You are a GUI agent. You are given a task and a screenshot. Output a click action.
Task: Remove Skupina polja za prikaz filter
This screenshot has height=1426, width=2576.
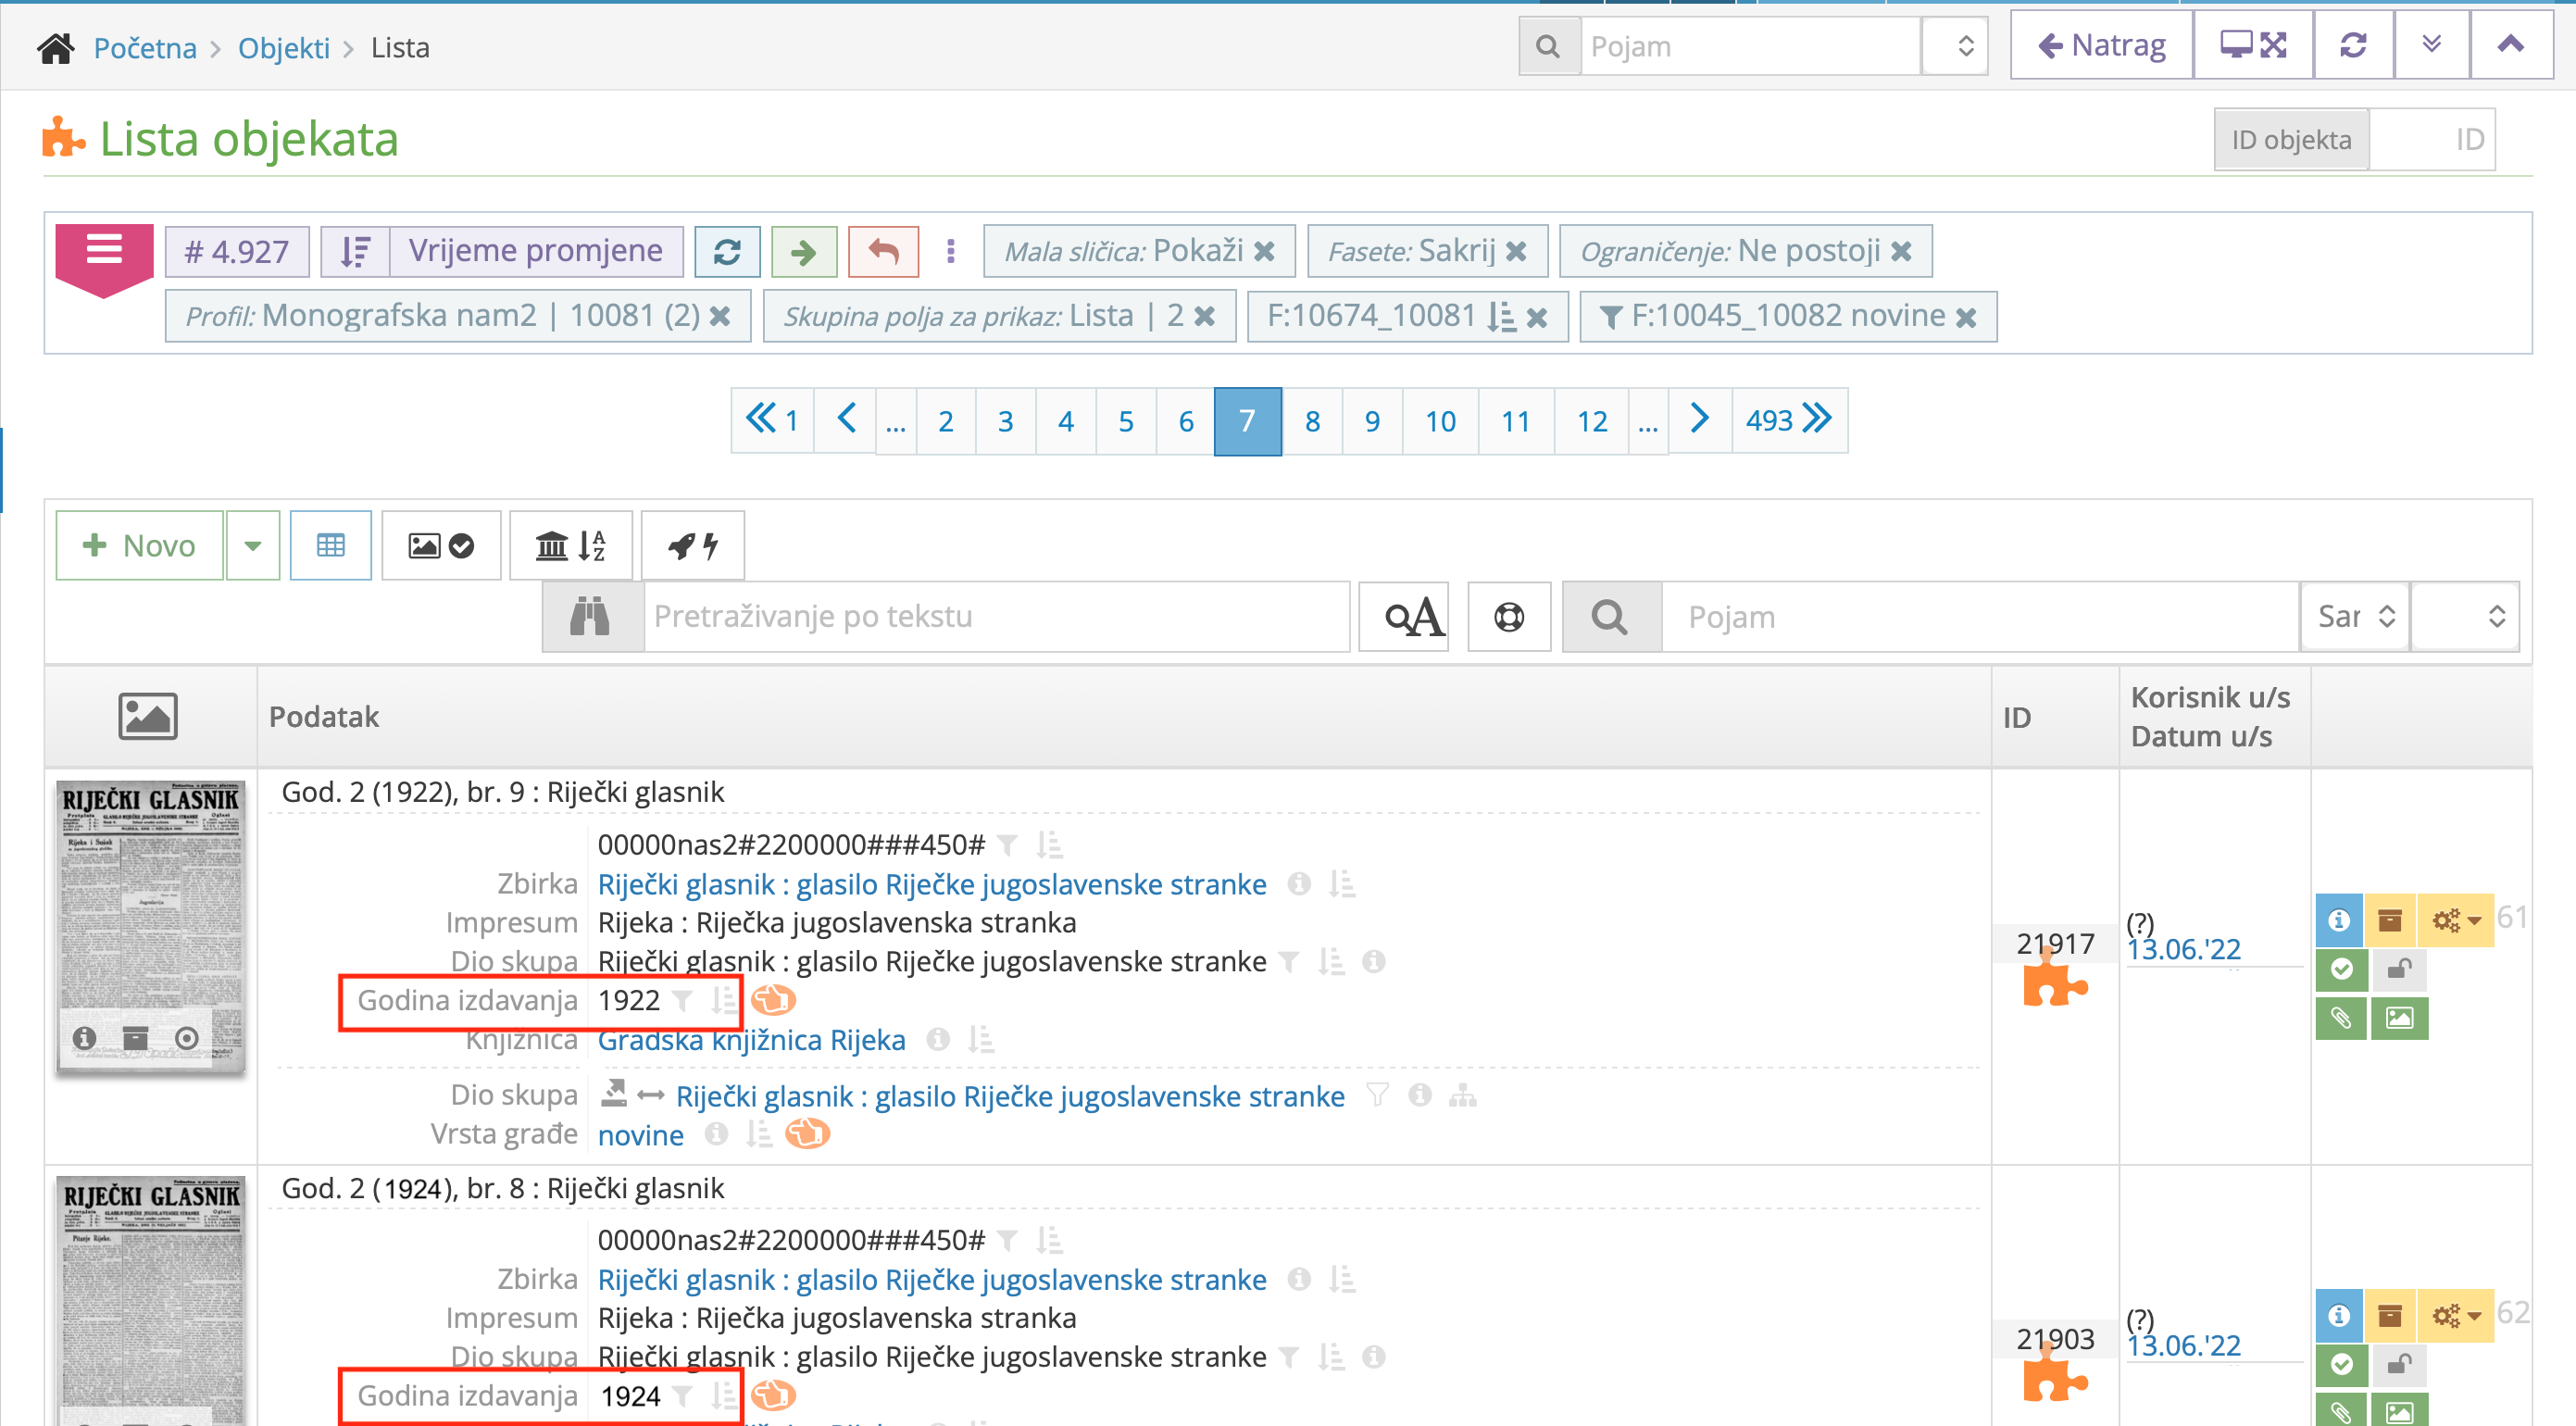(x=1205, y=316)
